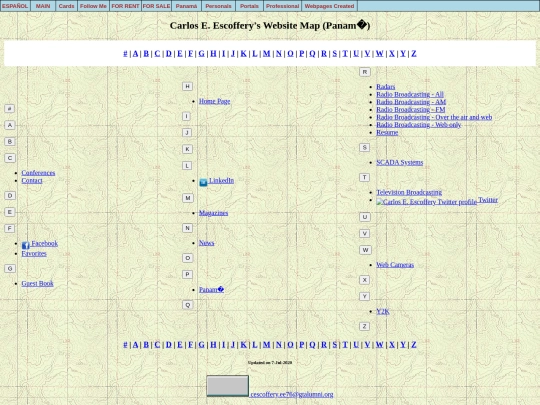
Task: Open the Twitter text link
Action: click(x=488, y=200)
